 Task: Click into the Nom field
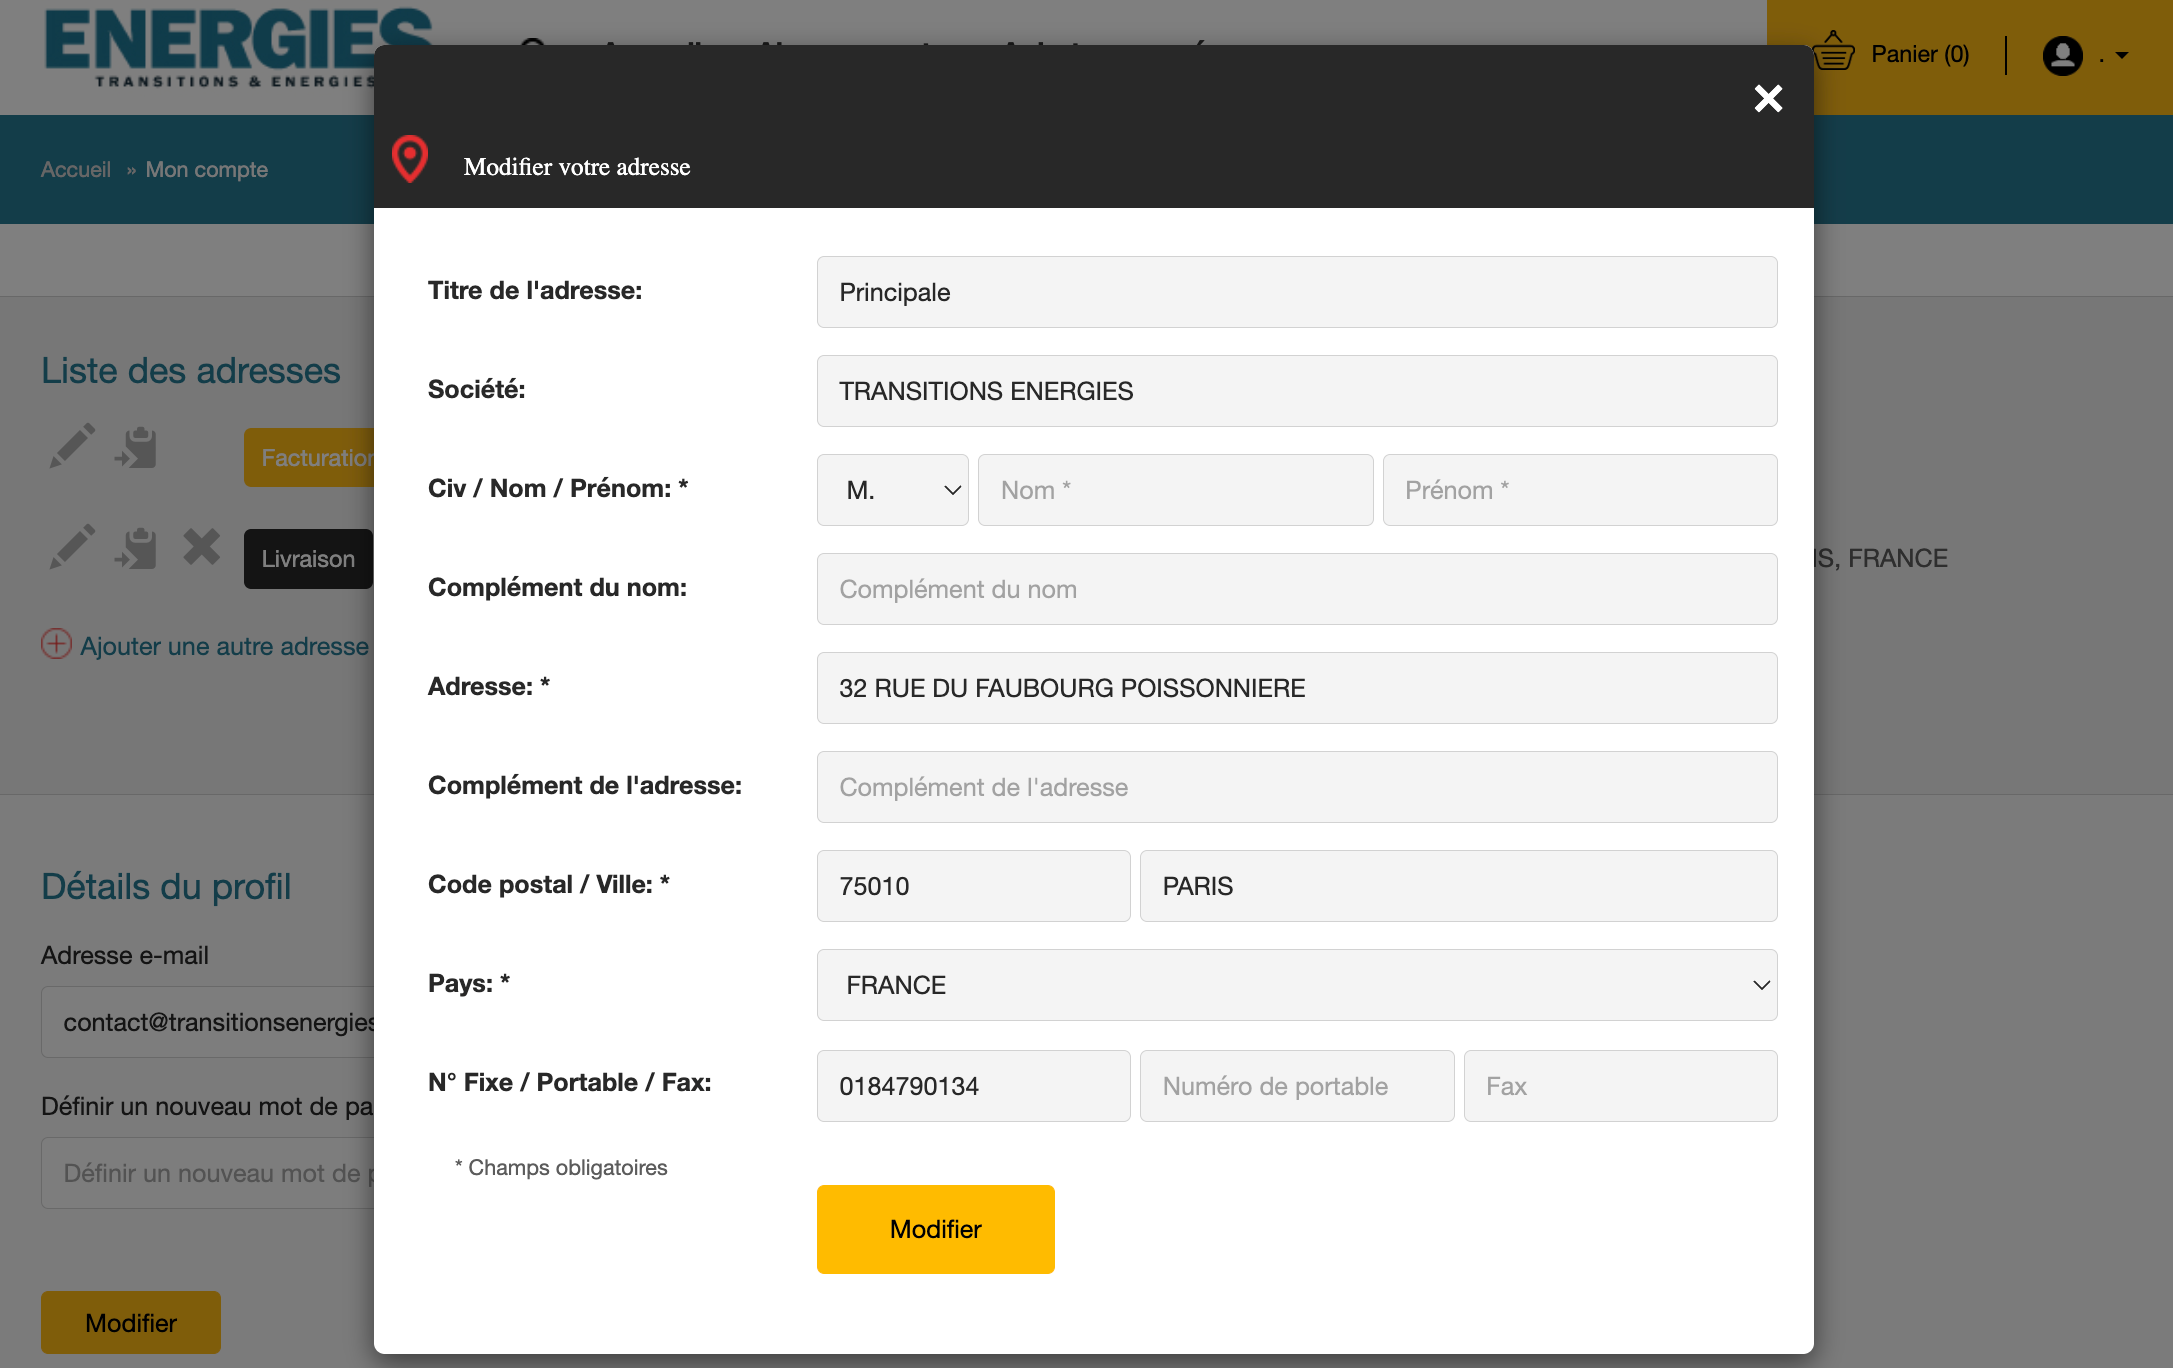click(1174, 490)
